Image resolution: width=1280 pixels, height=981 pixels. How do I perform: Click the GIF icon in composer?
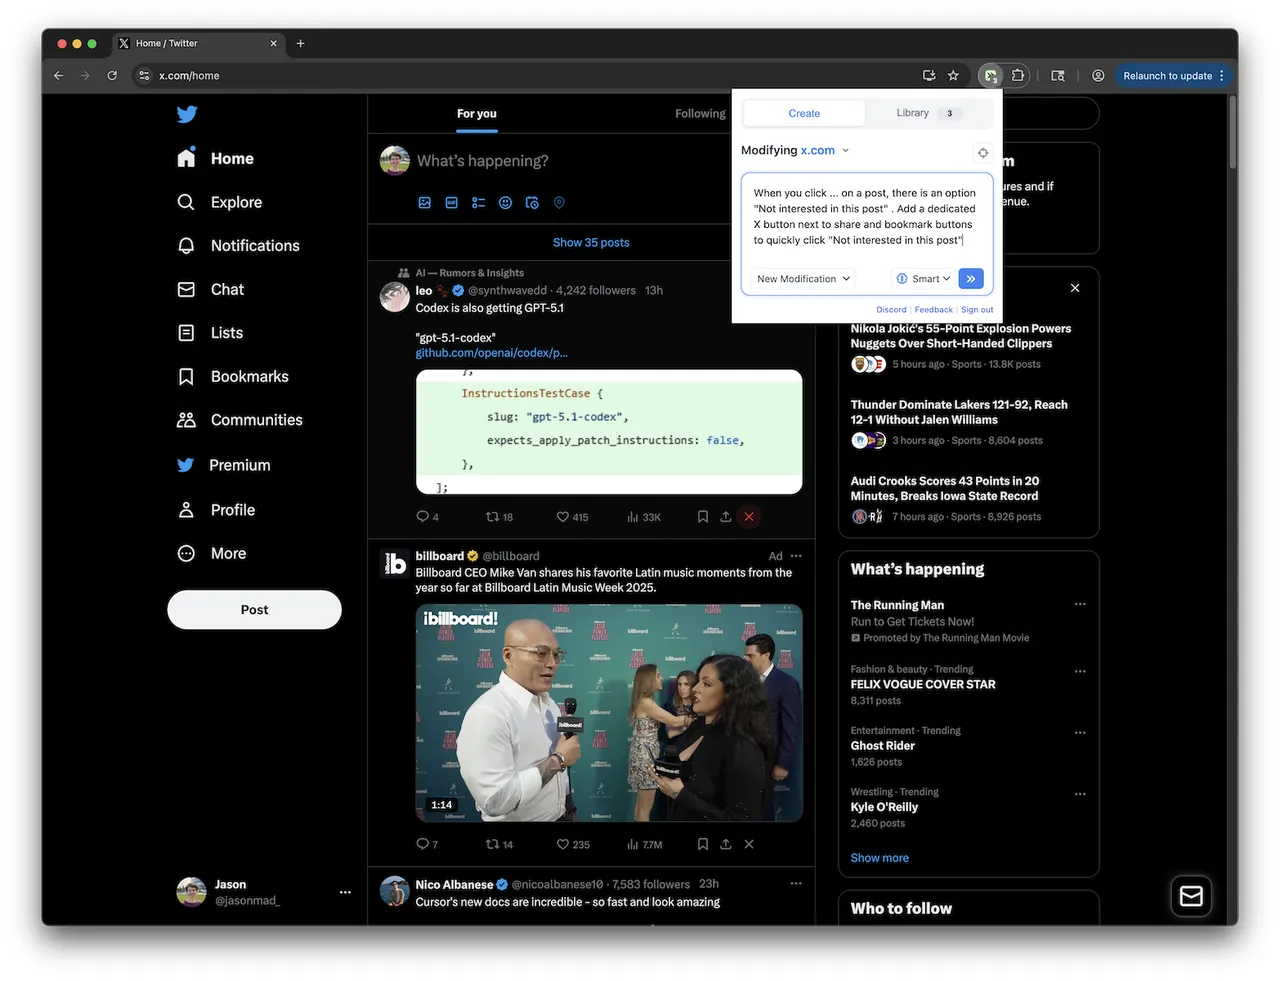[x=452, y=203]
